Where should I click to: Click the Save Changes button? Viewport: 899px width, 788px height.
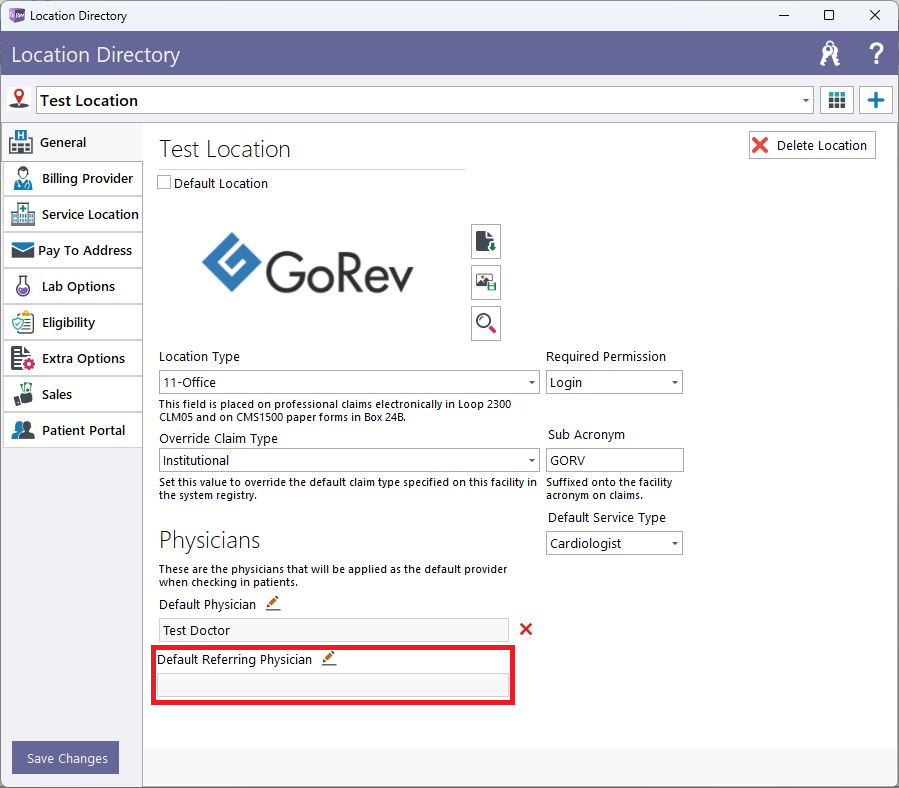pyautogui.click(x=65, y=758)
